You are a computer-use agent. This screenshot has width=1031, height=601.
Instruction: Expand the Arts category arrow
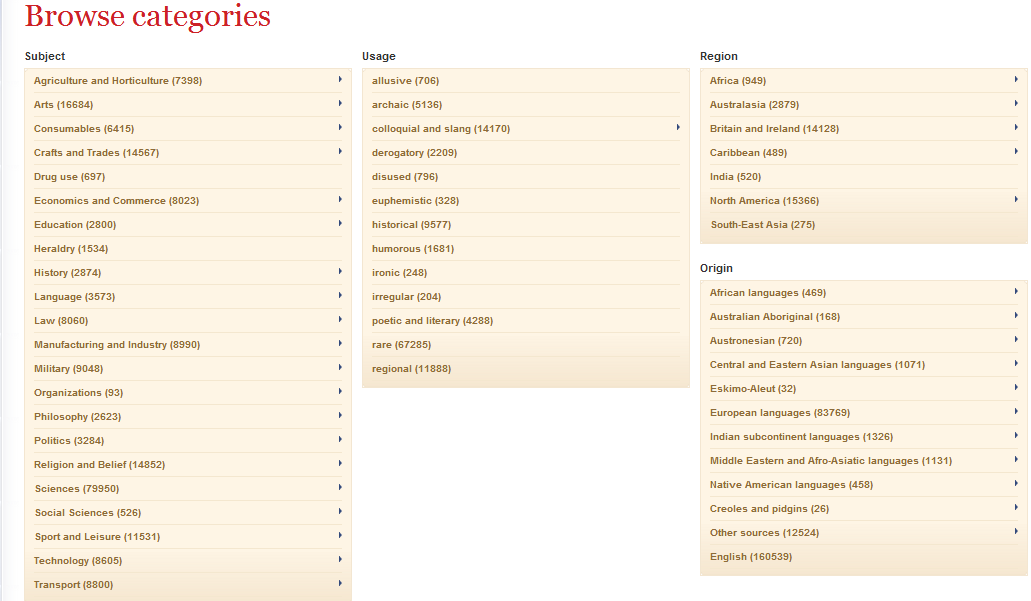(340, 103)
